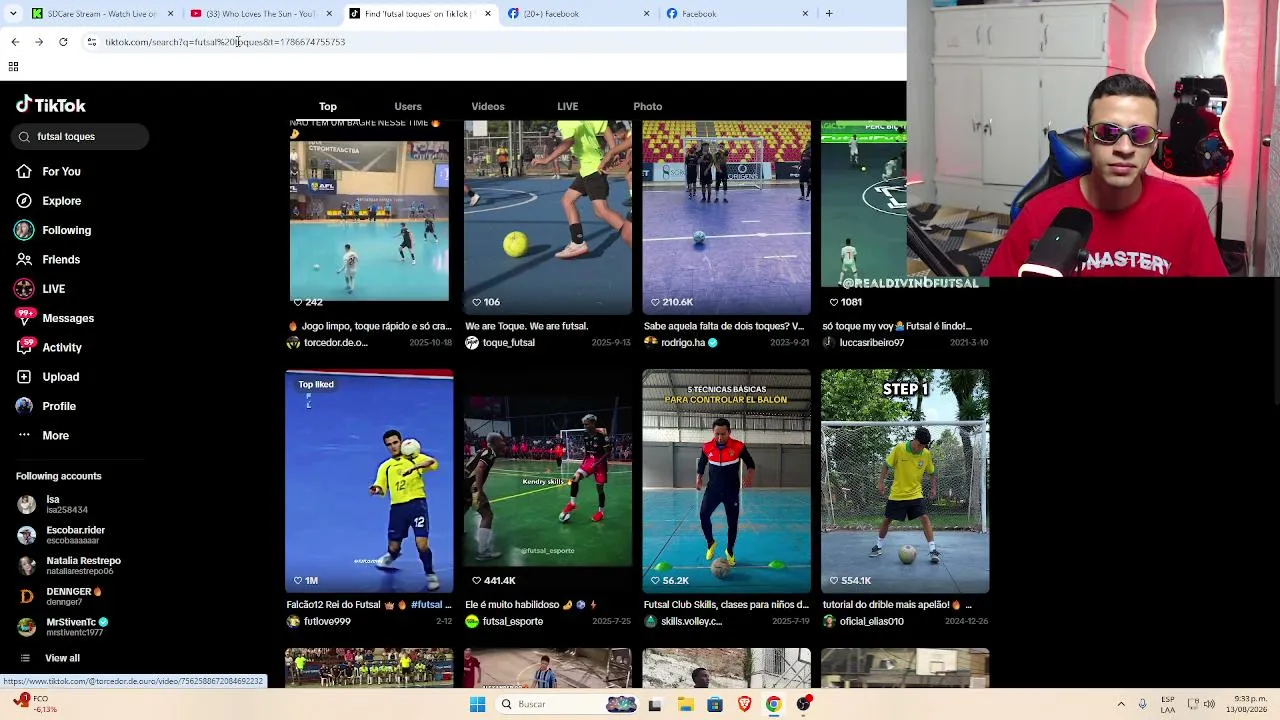Open the site information icon in address bar
The width and height of the screenshot is (1280, 720).
pyautogui.click(x=91, y=42)
